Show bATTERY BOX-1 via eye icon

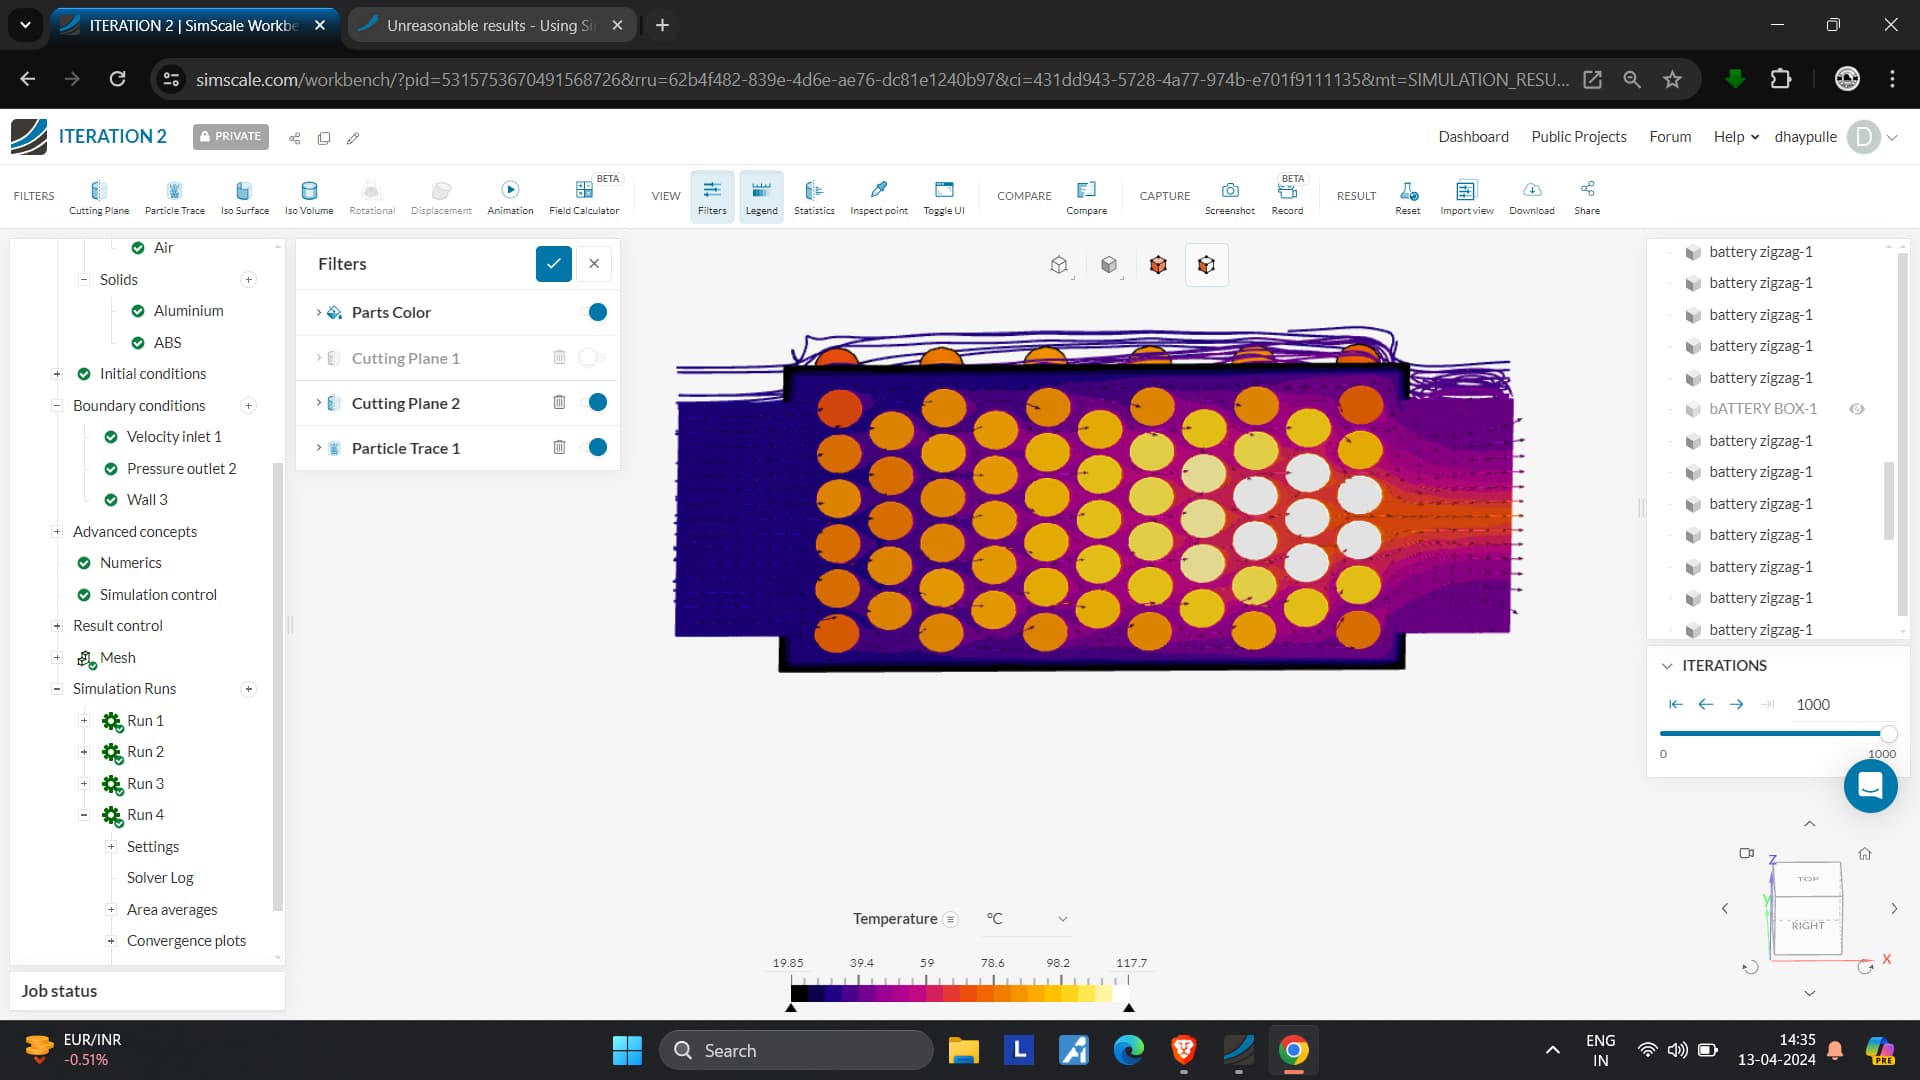click(x=1856, y=409)
